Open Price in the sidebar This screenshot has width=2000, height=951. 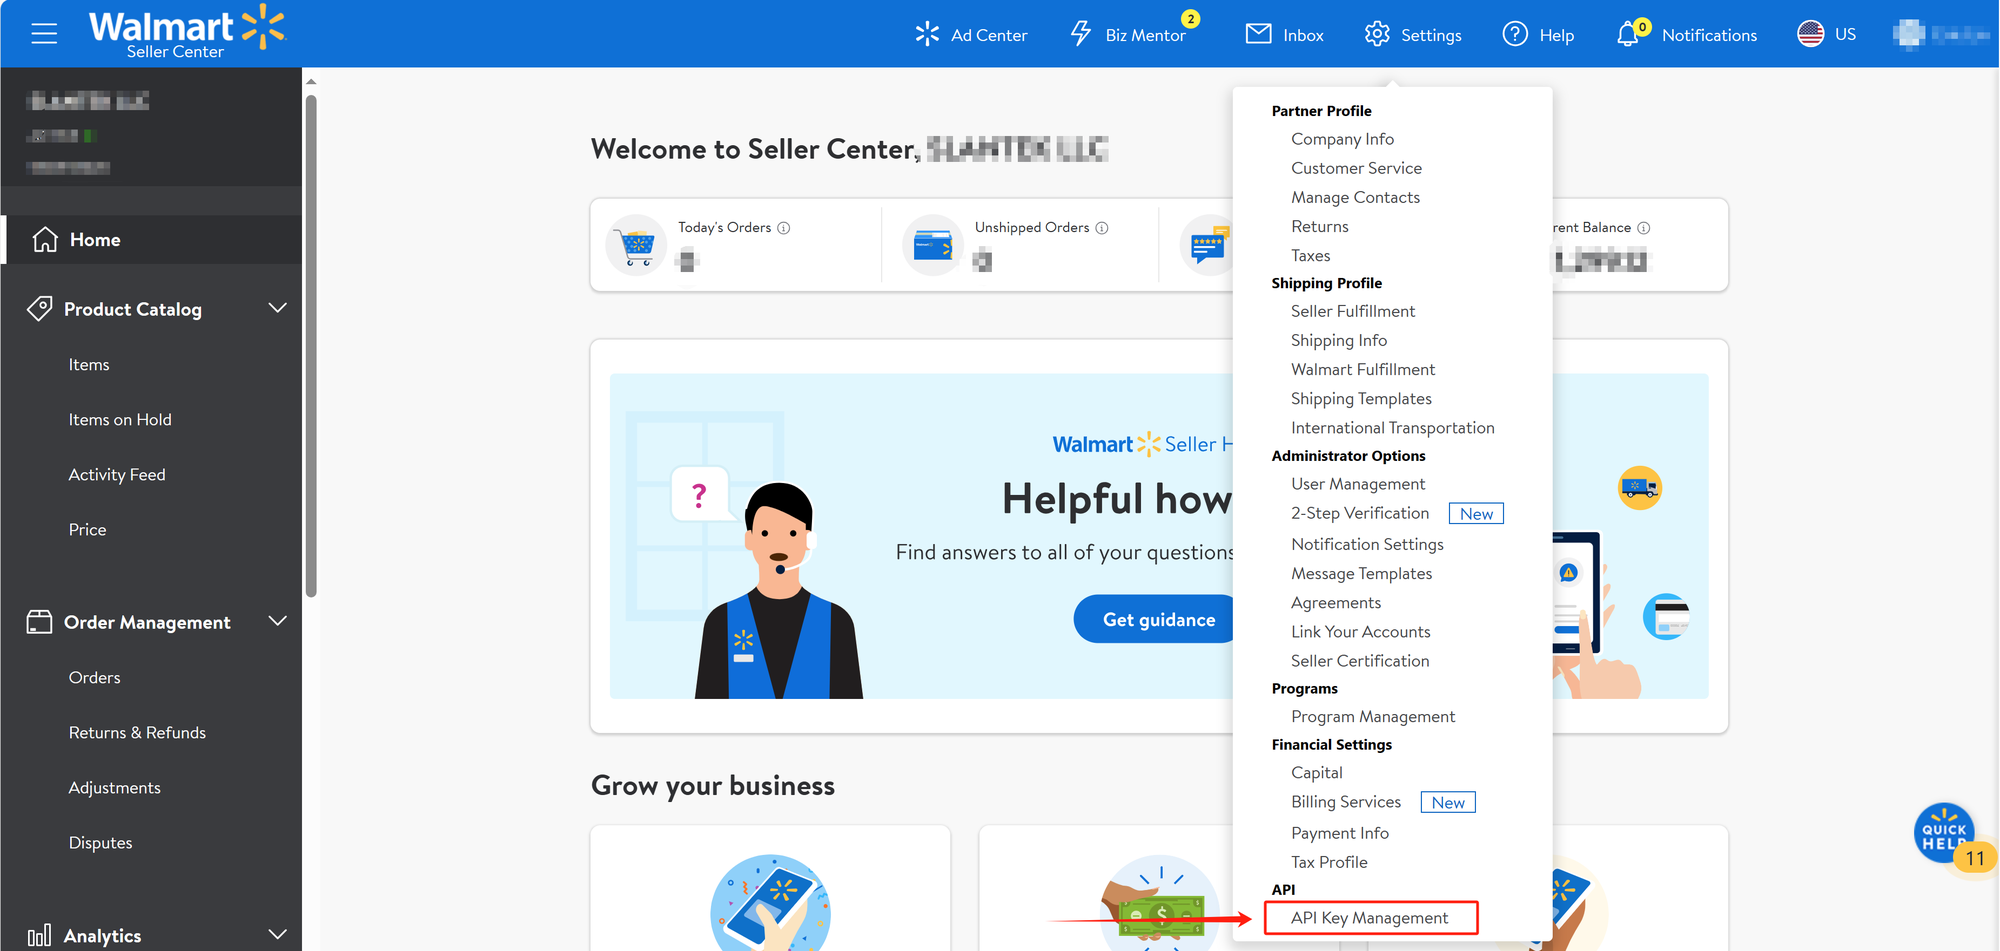[87, 530]
